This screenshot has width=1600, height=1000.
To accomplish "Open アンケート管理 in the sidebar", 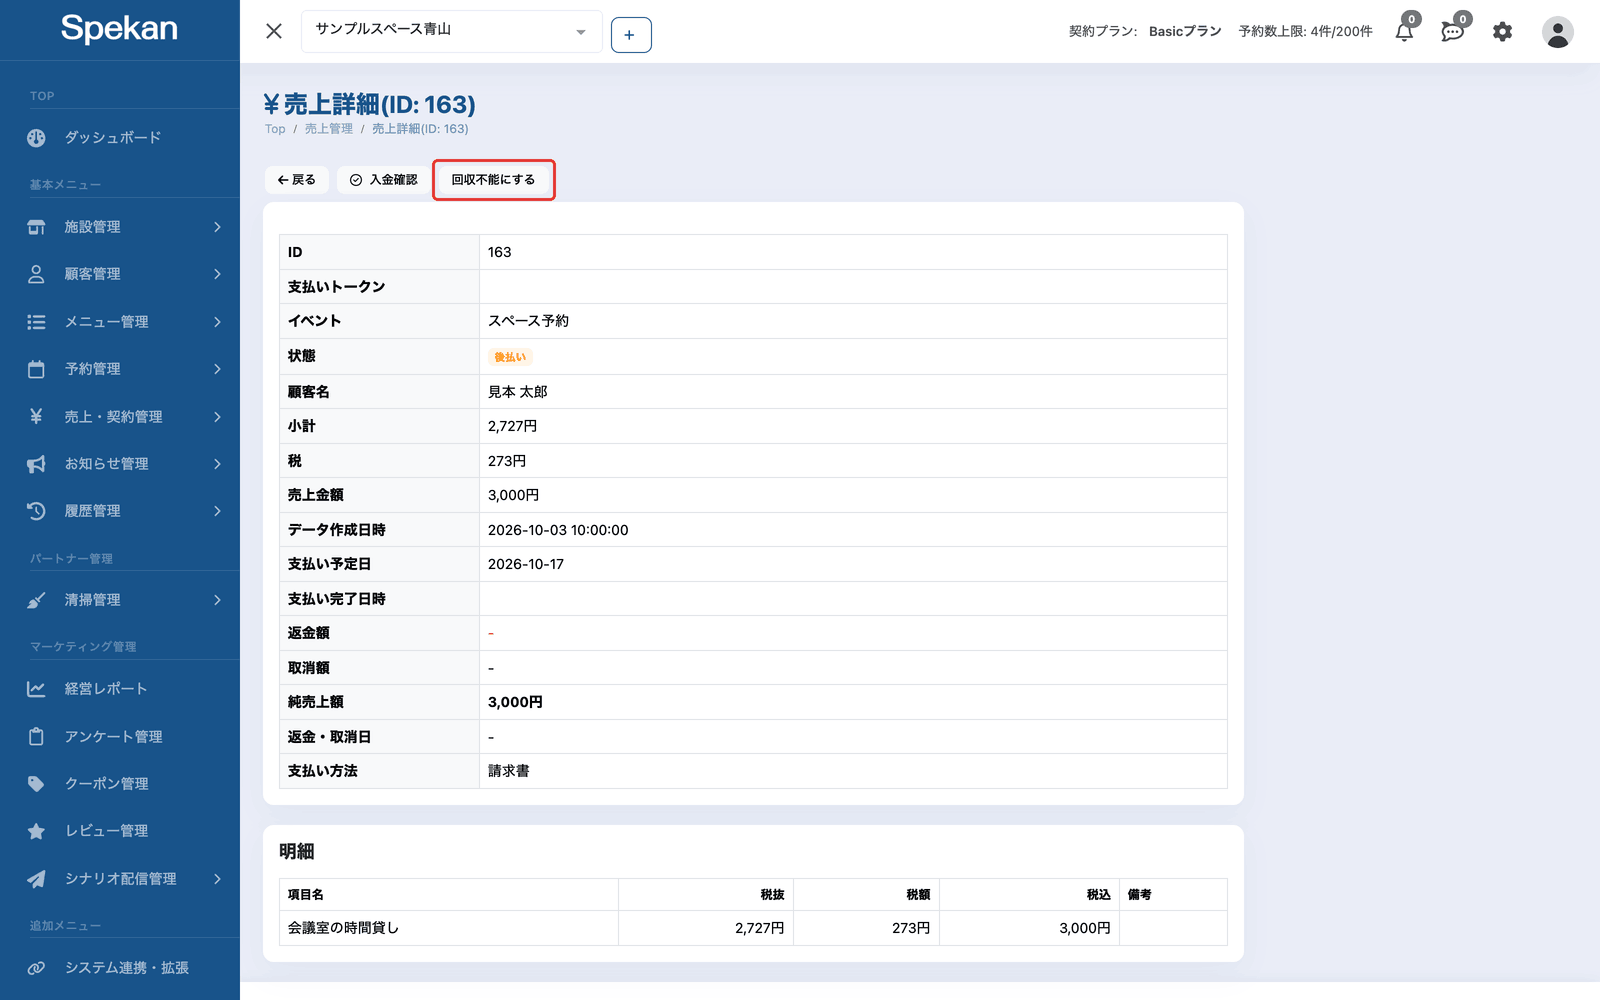I will click(x=113, y=737).
